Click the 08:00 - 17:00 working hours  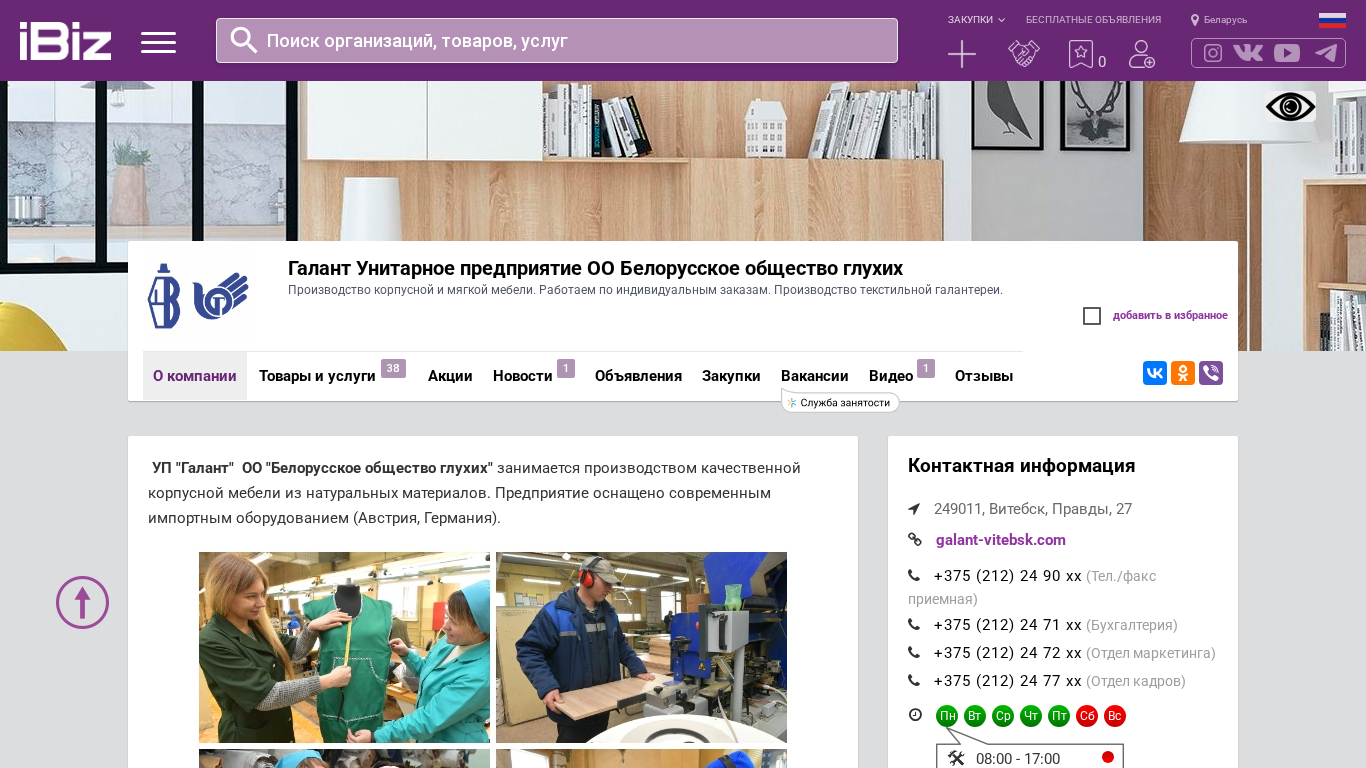coord(1018,759)
